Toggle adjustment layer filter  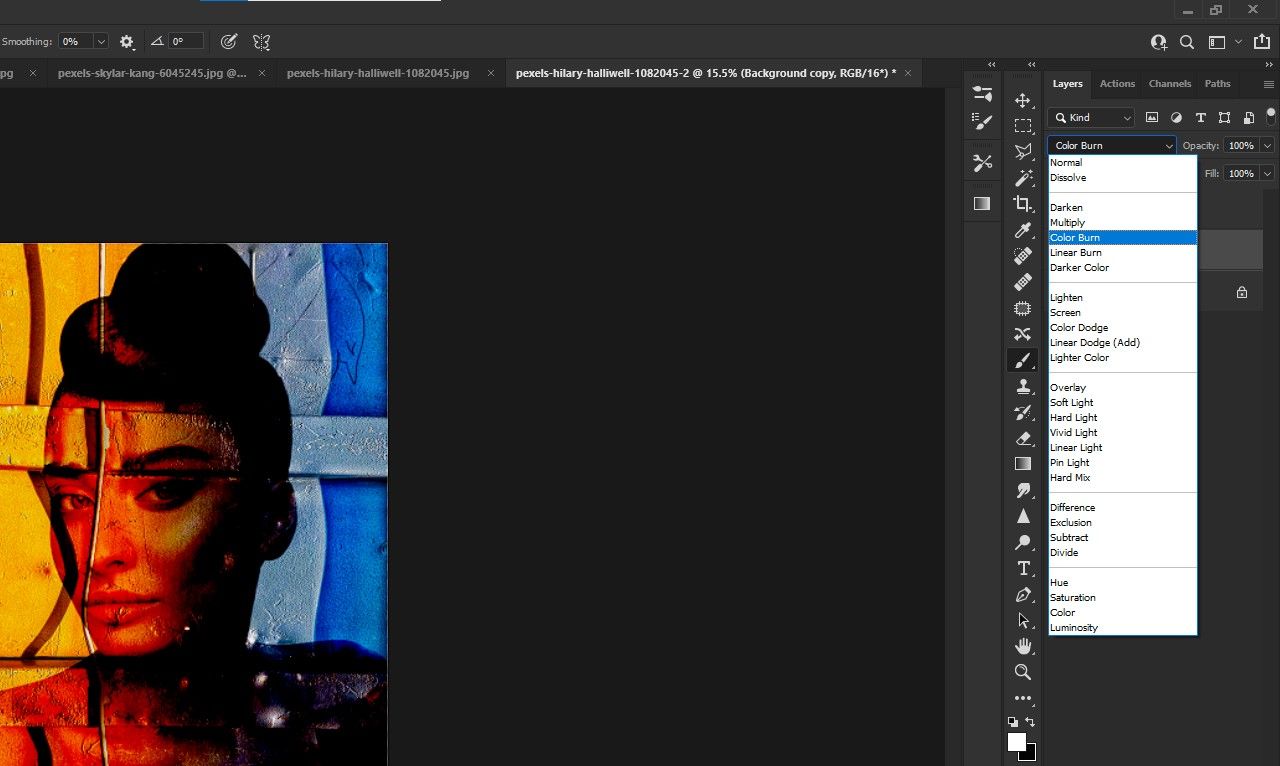point(1176,118)
